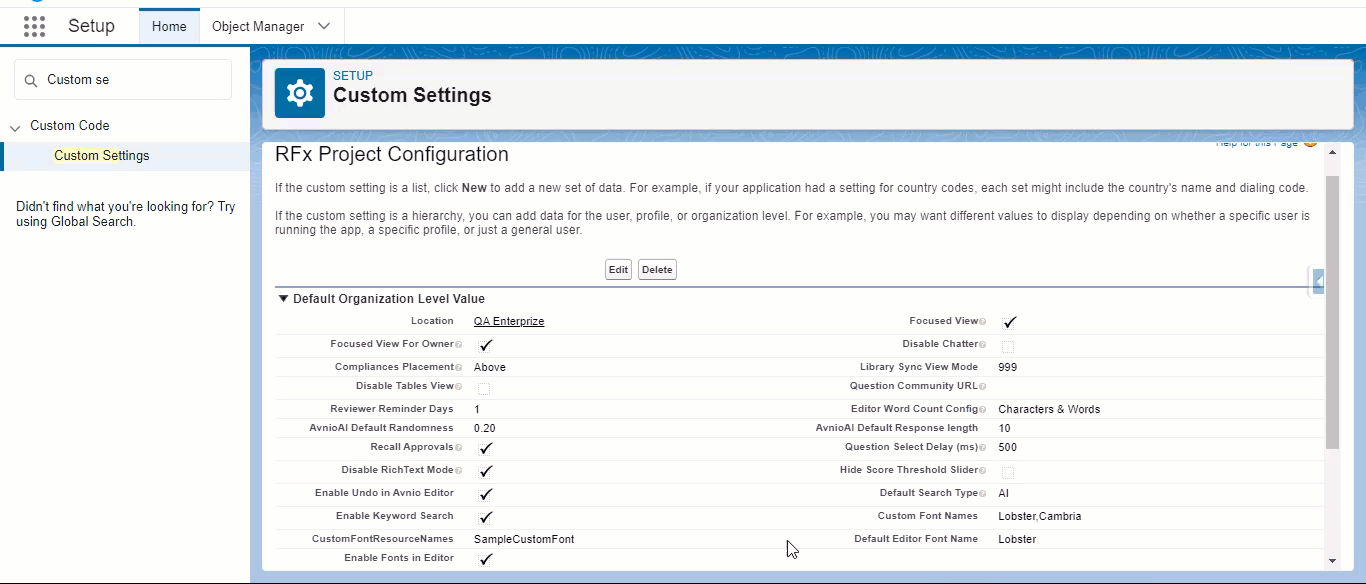Click the Compliances Placement value Above

pos(490,368)
